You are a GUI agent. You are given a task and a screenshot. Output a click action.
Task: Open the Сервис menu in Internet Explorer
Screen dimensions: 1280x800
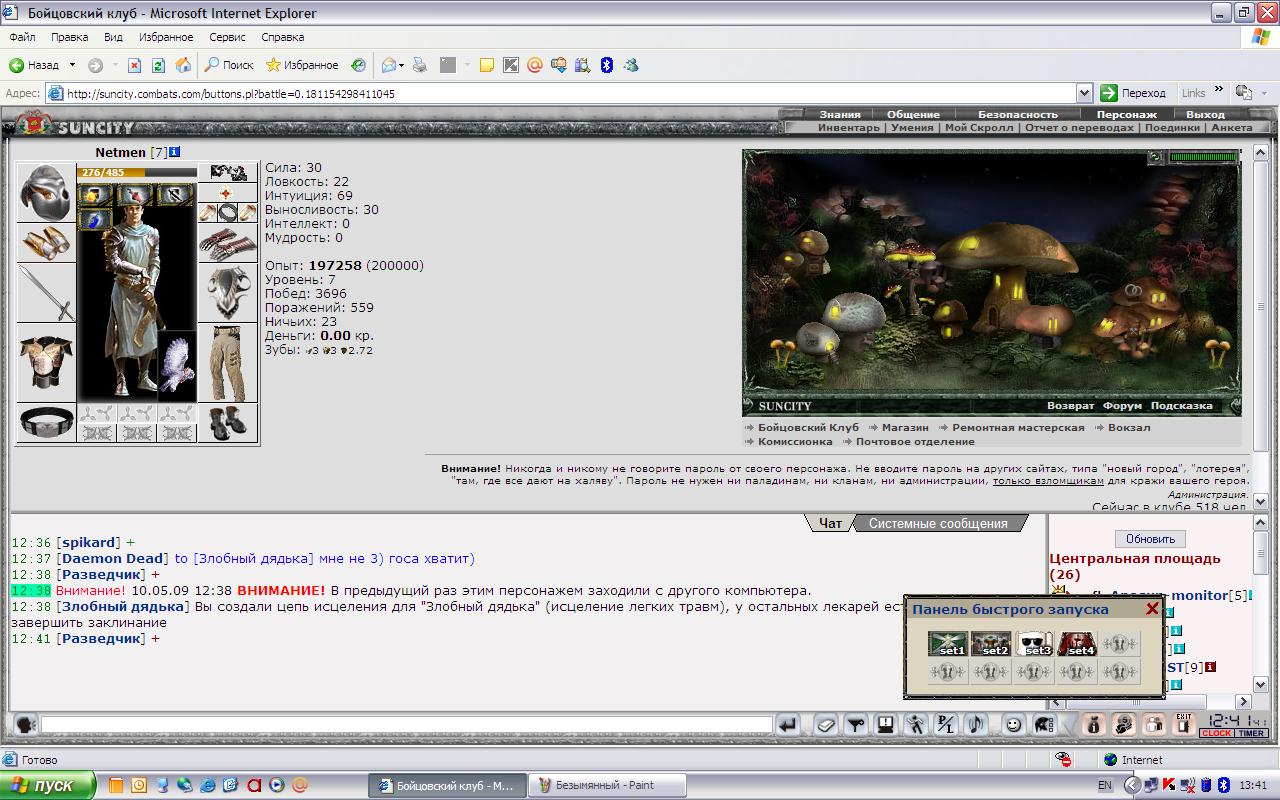(227, 37)
